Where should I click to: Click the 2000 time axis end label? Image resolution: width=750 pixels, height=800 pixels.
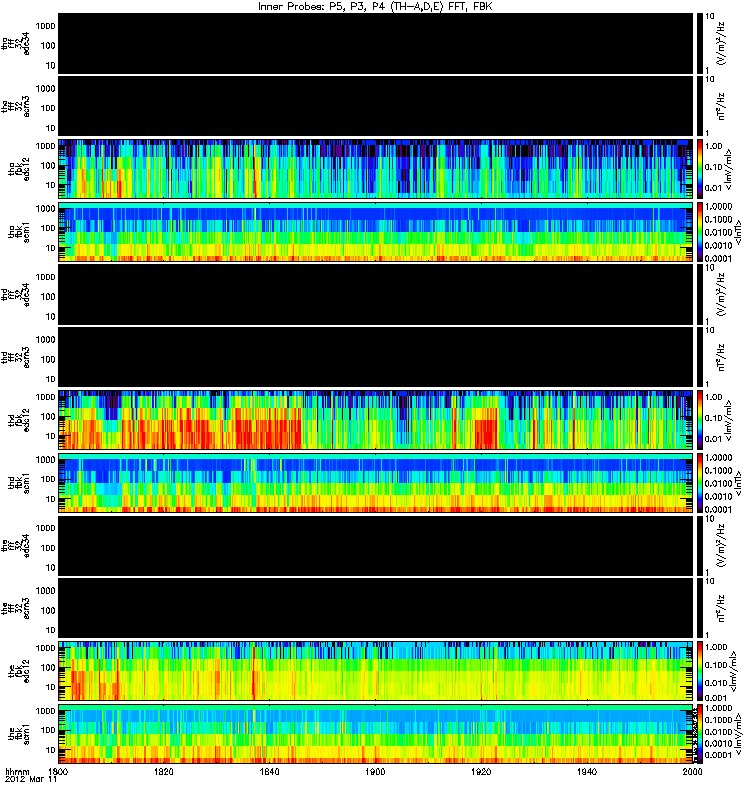pos(692,772)
